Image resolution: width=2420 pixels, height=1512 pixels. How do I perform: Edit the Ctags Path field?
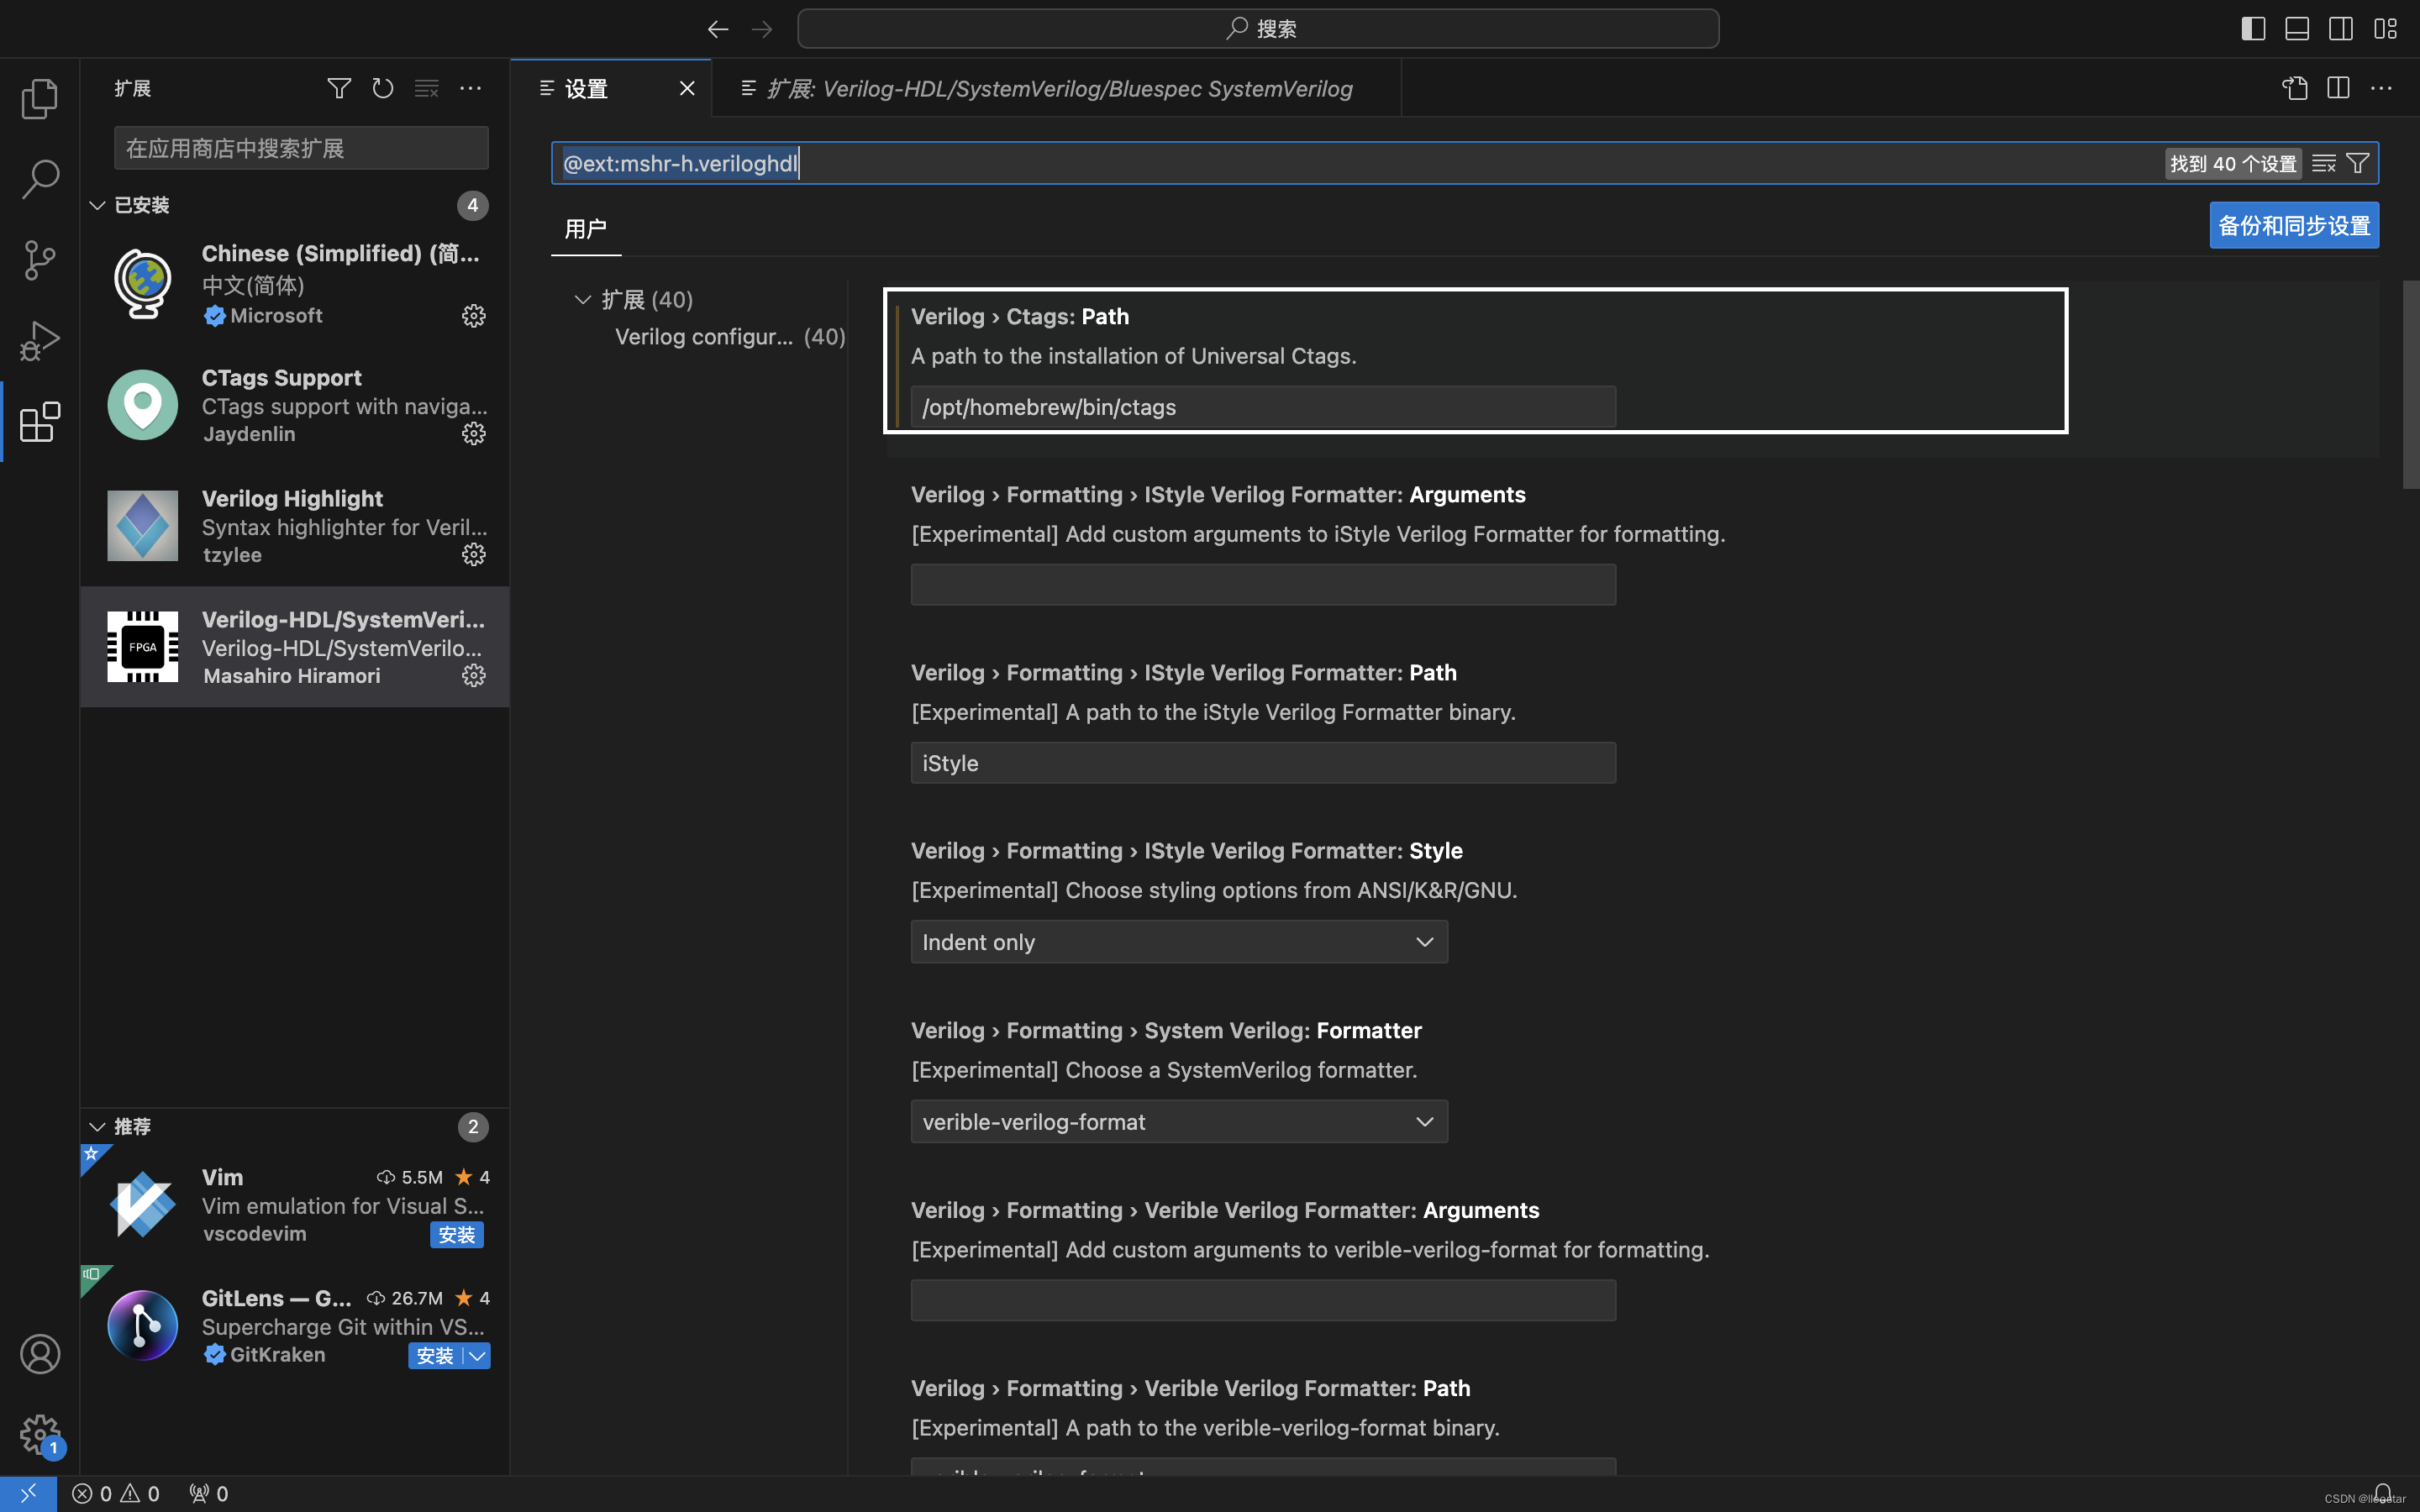(1263, 407)
